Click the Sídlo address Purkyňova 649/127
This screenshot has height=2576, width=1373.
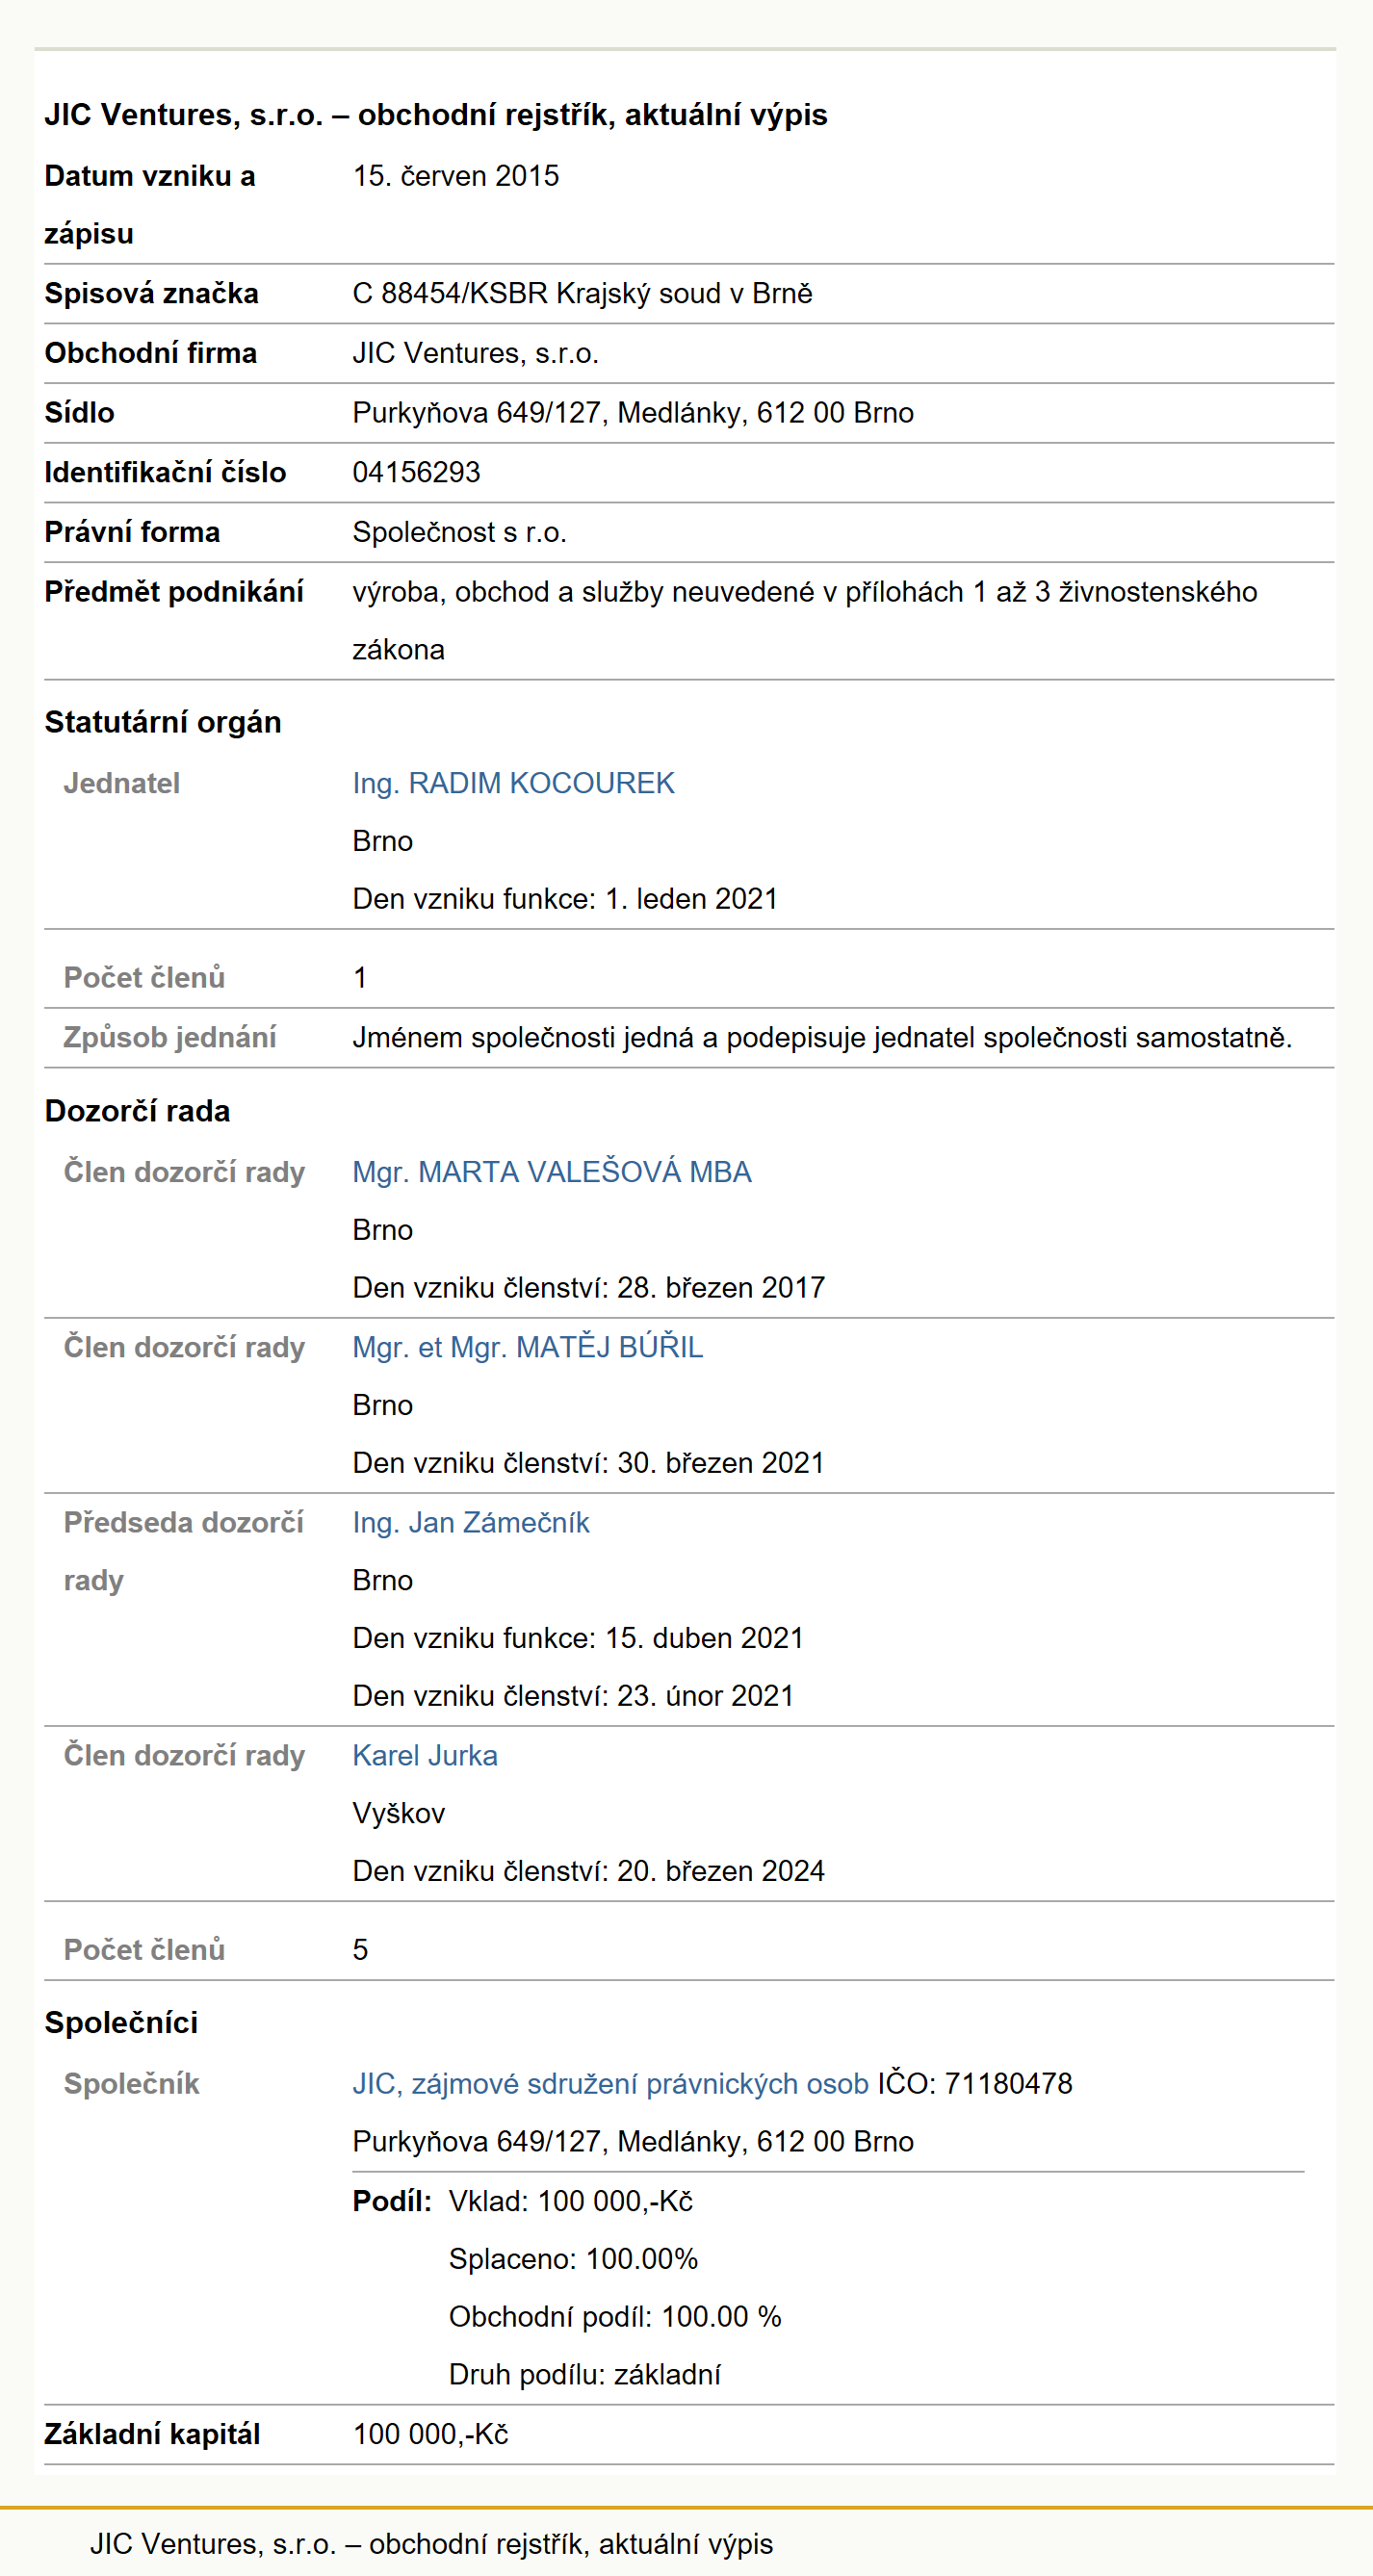coord(633,412)
